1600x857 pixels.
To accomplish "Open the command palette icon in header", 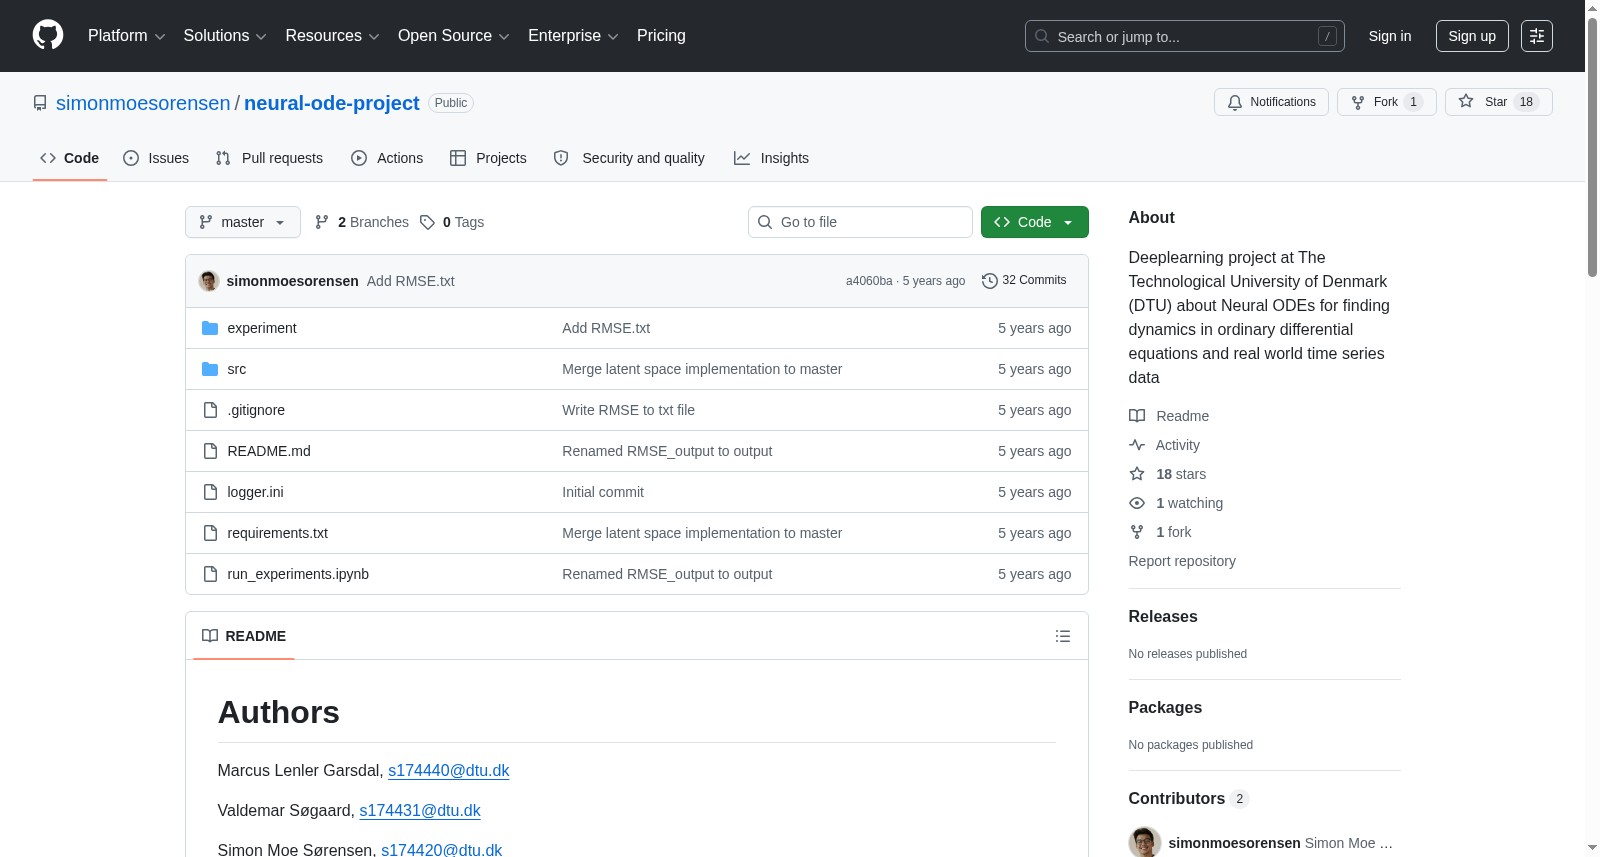I will click(x=1537, y=36).
